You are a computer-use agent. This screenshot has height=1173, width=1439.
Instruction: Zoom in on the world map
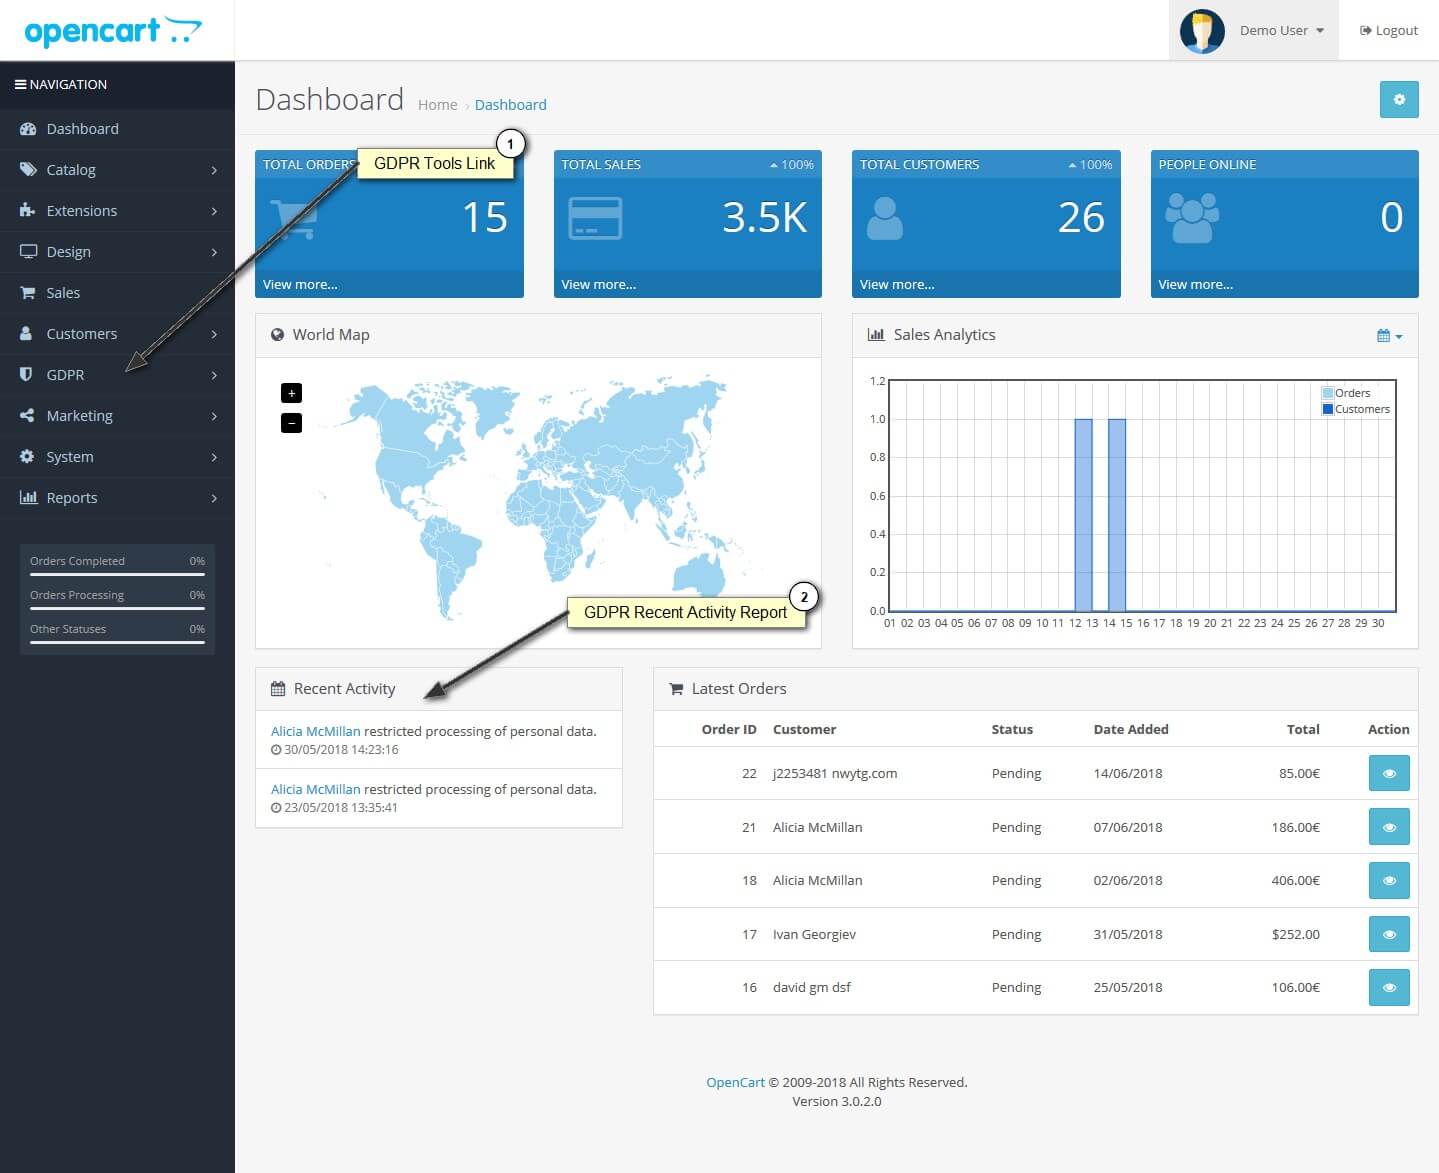[291, 393]
